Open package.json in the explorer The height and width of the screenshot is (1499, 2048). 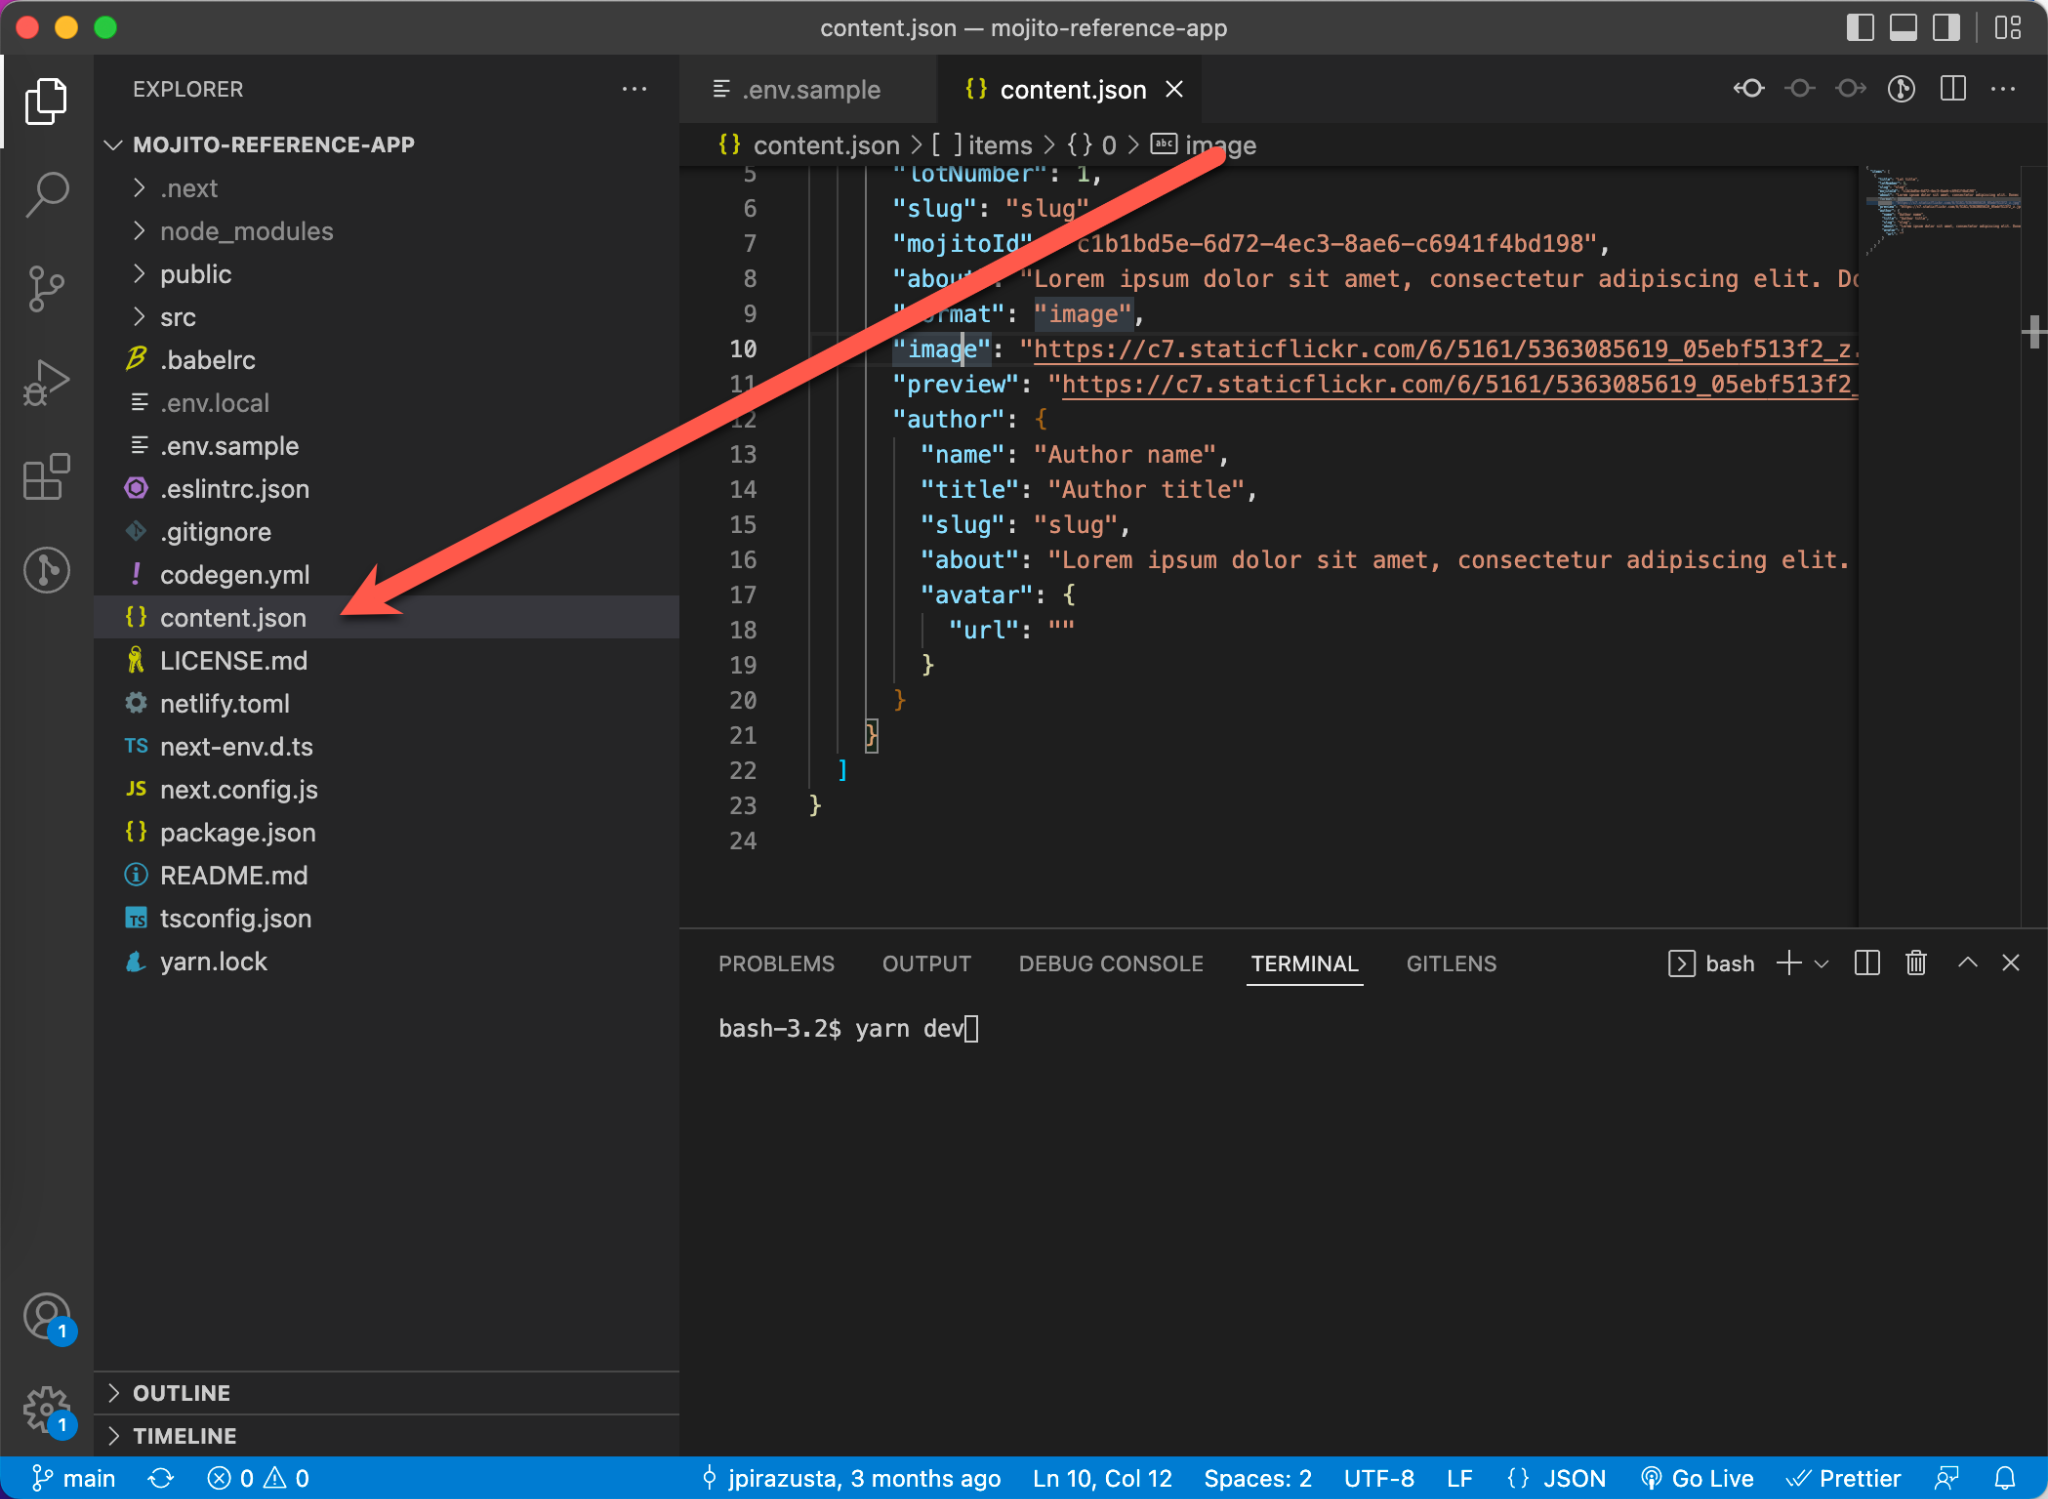click(237, 832)
